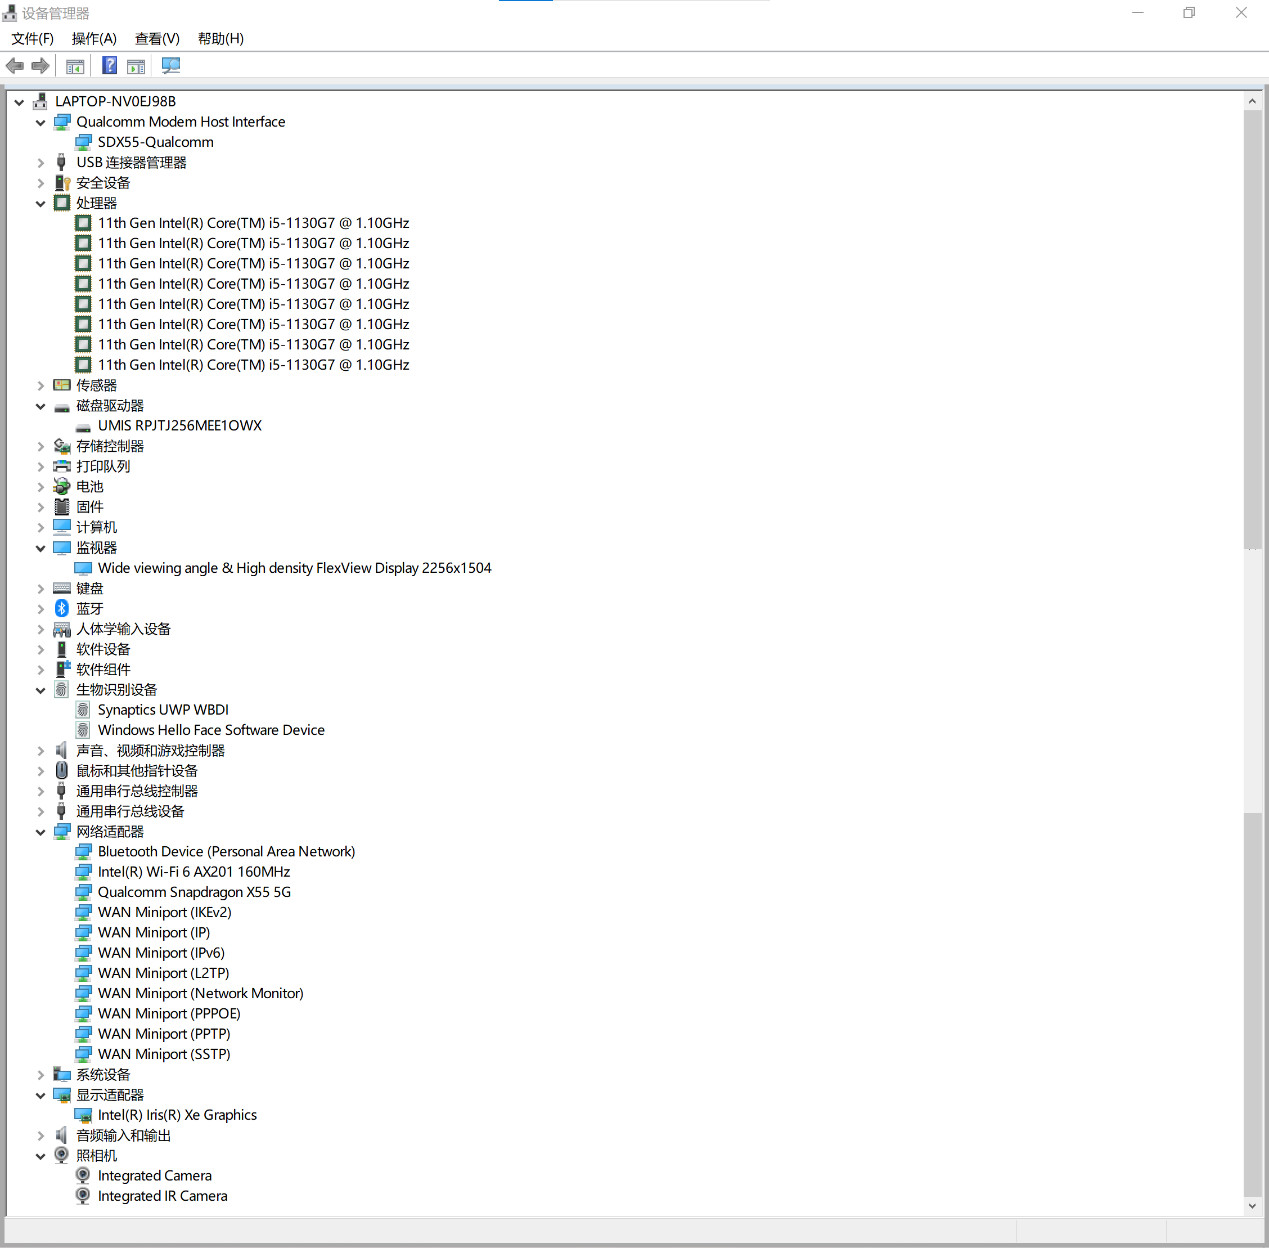Click the action pane toolbar icon

tap(136, 66)
